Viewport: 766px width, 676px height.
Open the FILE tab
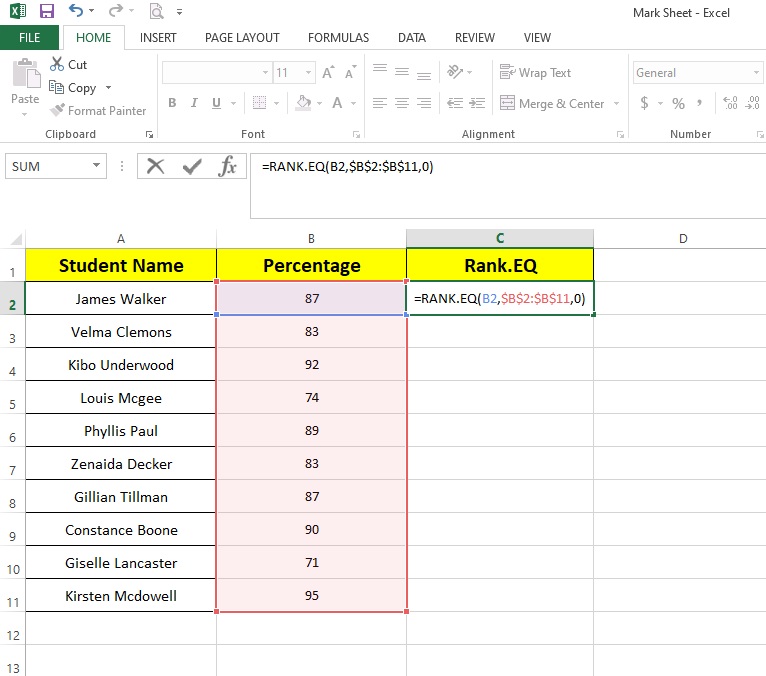pos(29,38)
